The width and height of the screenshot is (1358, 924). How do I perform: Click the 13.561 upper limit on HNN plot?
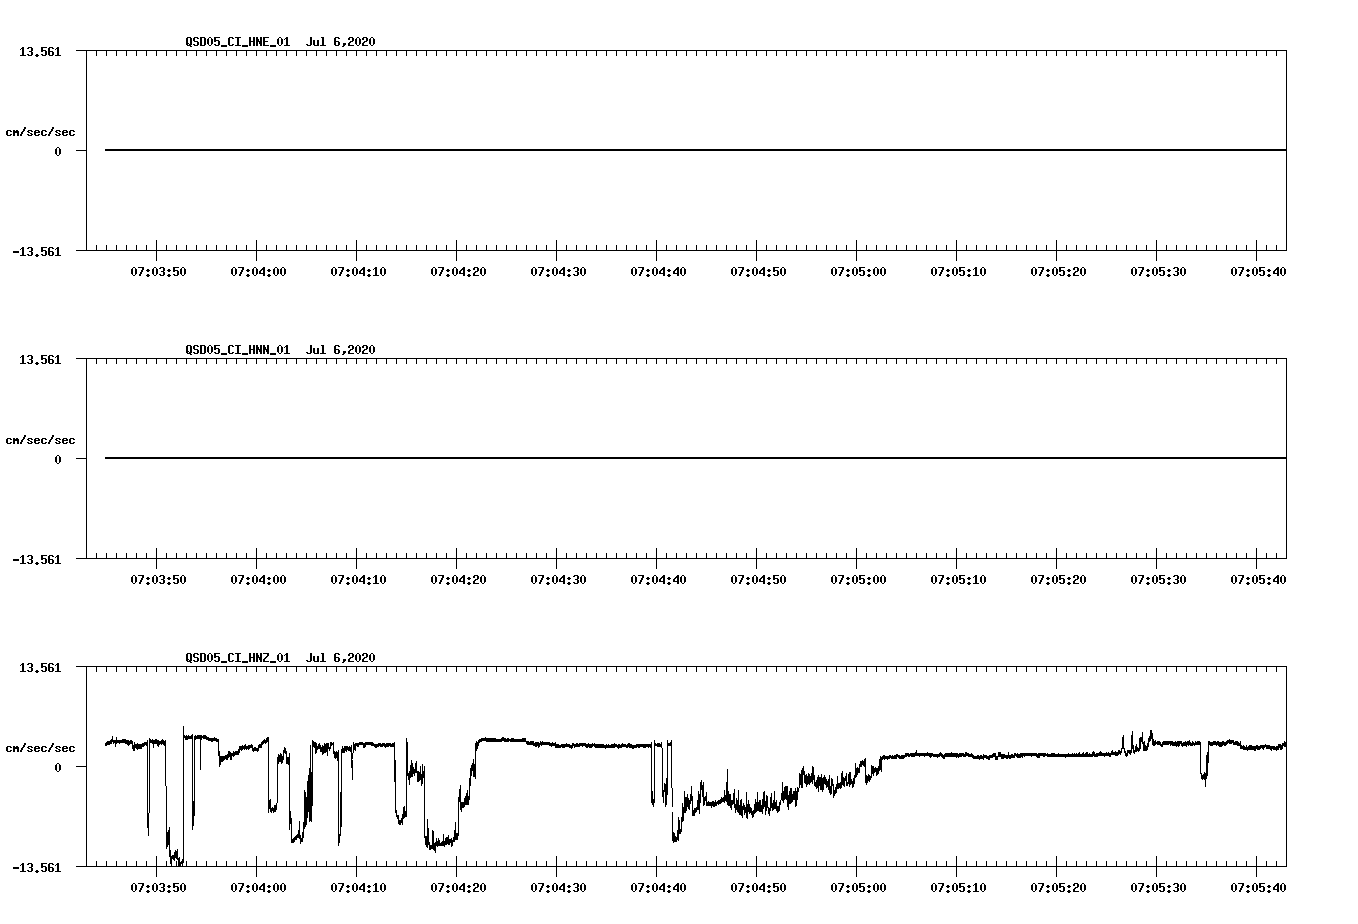[x=40, y=359]
